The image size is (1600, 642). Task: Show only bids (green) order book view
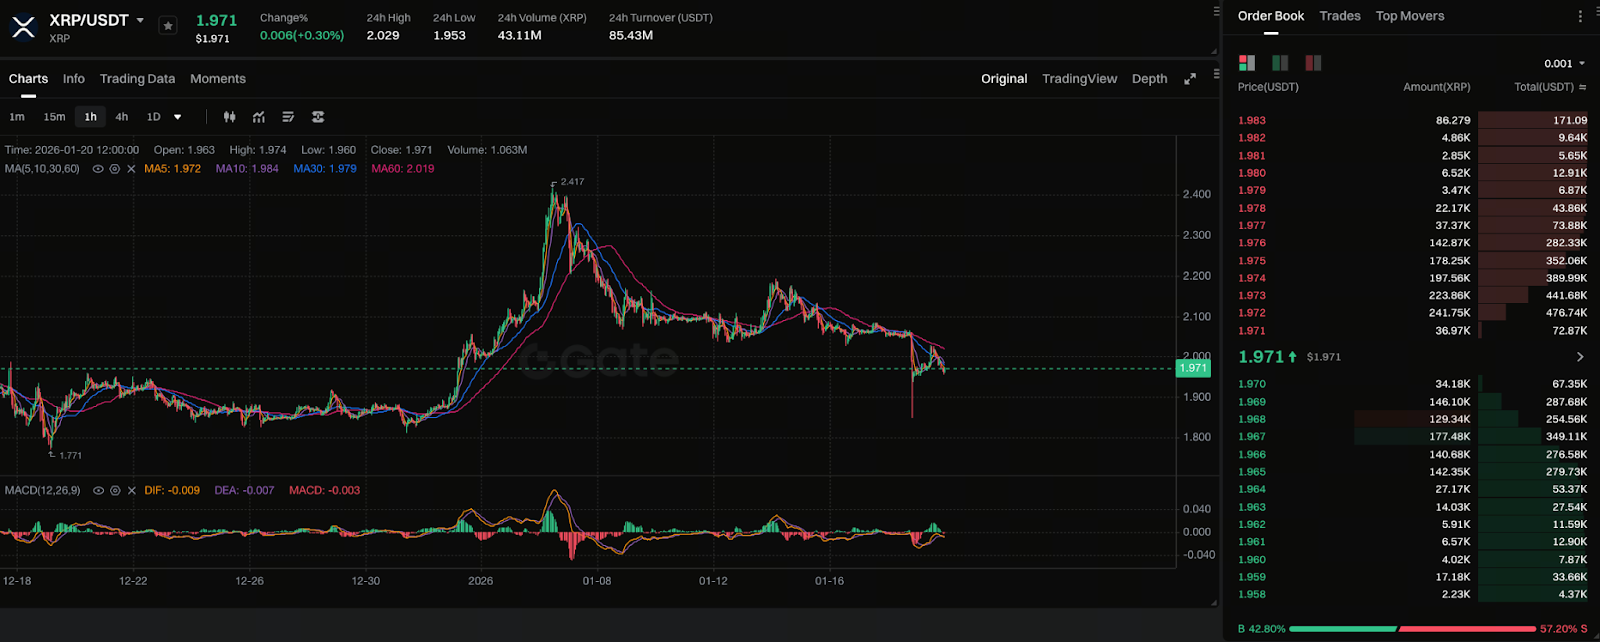[1280, 63]
